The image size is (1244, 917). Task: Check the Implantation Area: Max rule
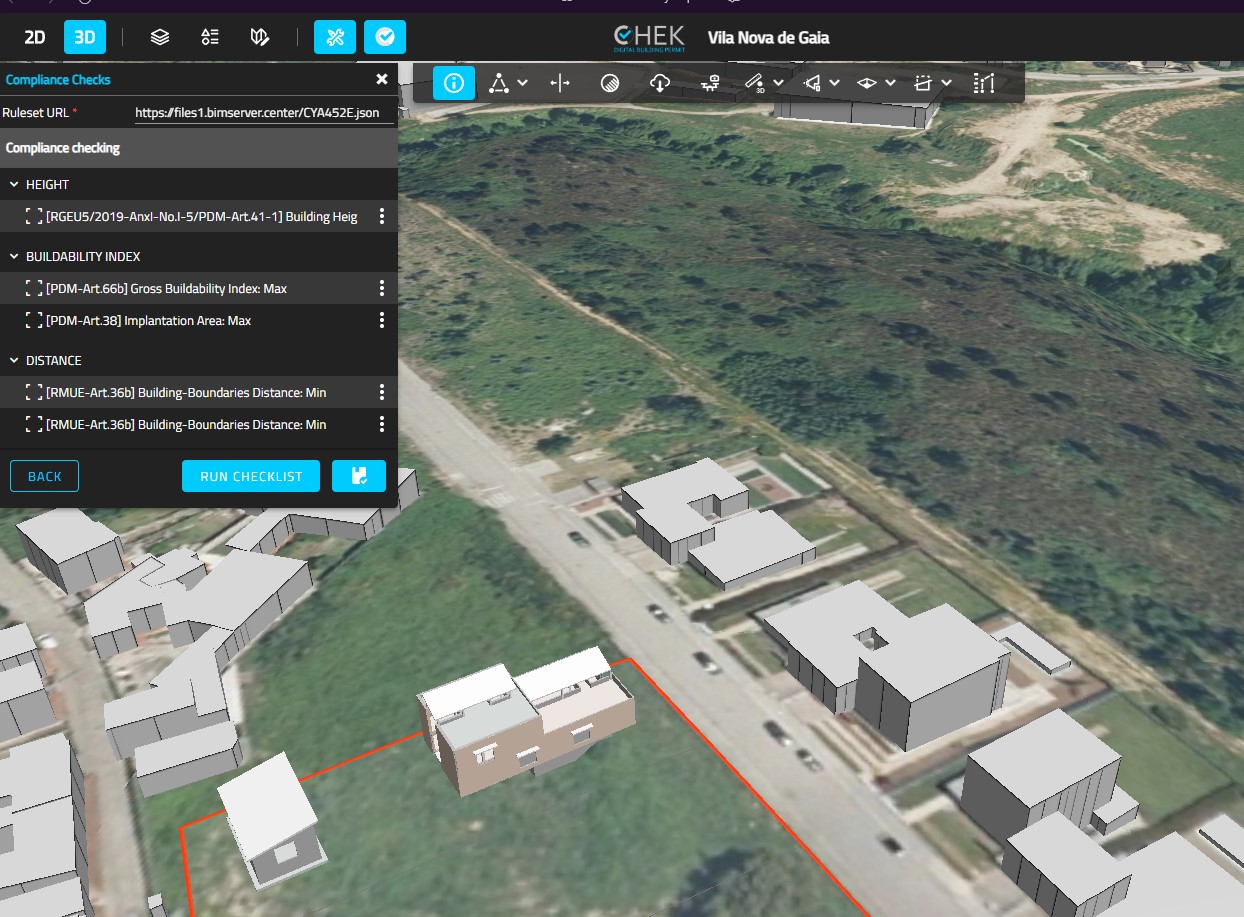(x=34, y=321)
